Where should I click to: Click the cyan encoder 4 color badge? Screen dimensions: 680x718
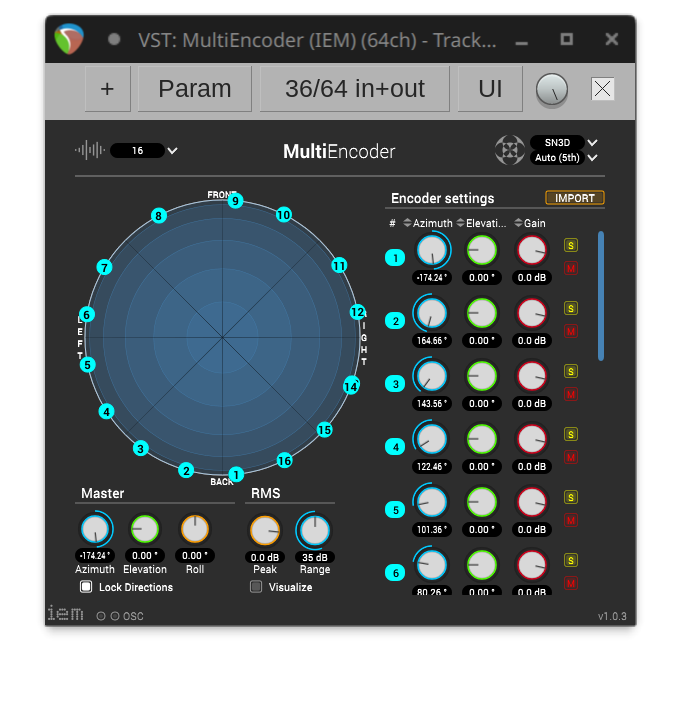pos(395,447)
